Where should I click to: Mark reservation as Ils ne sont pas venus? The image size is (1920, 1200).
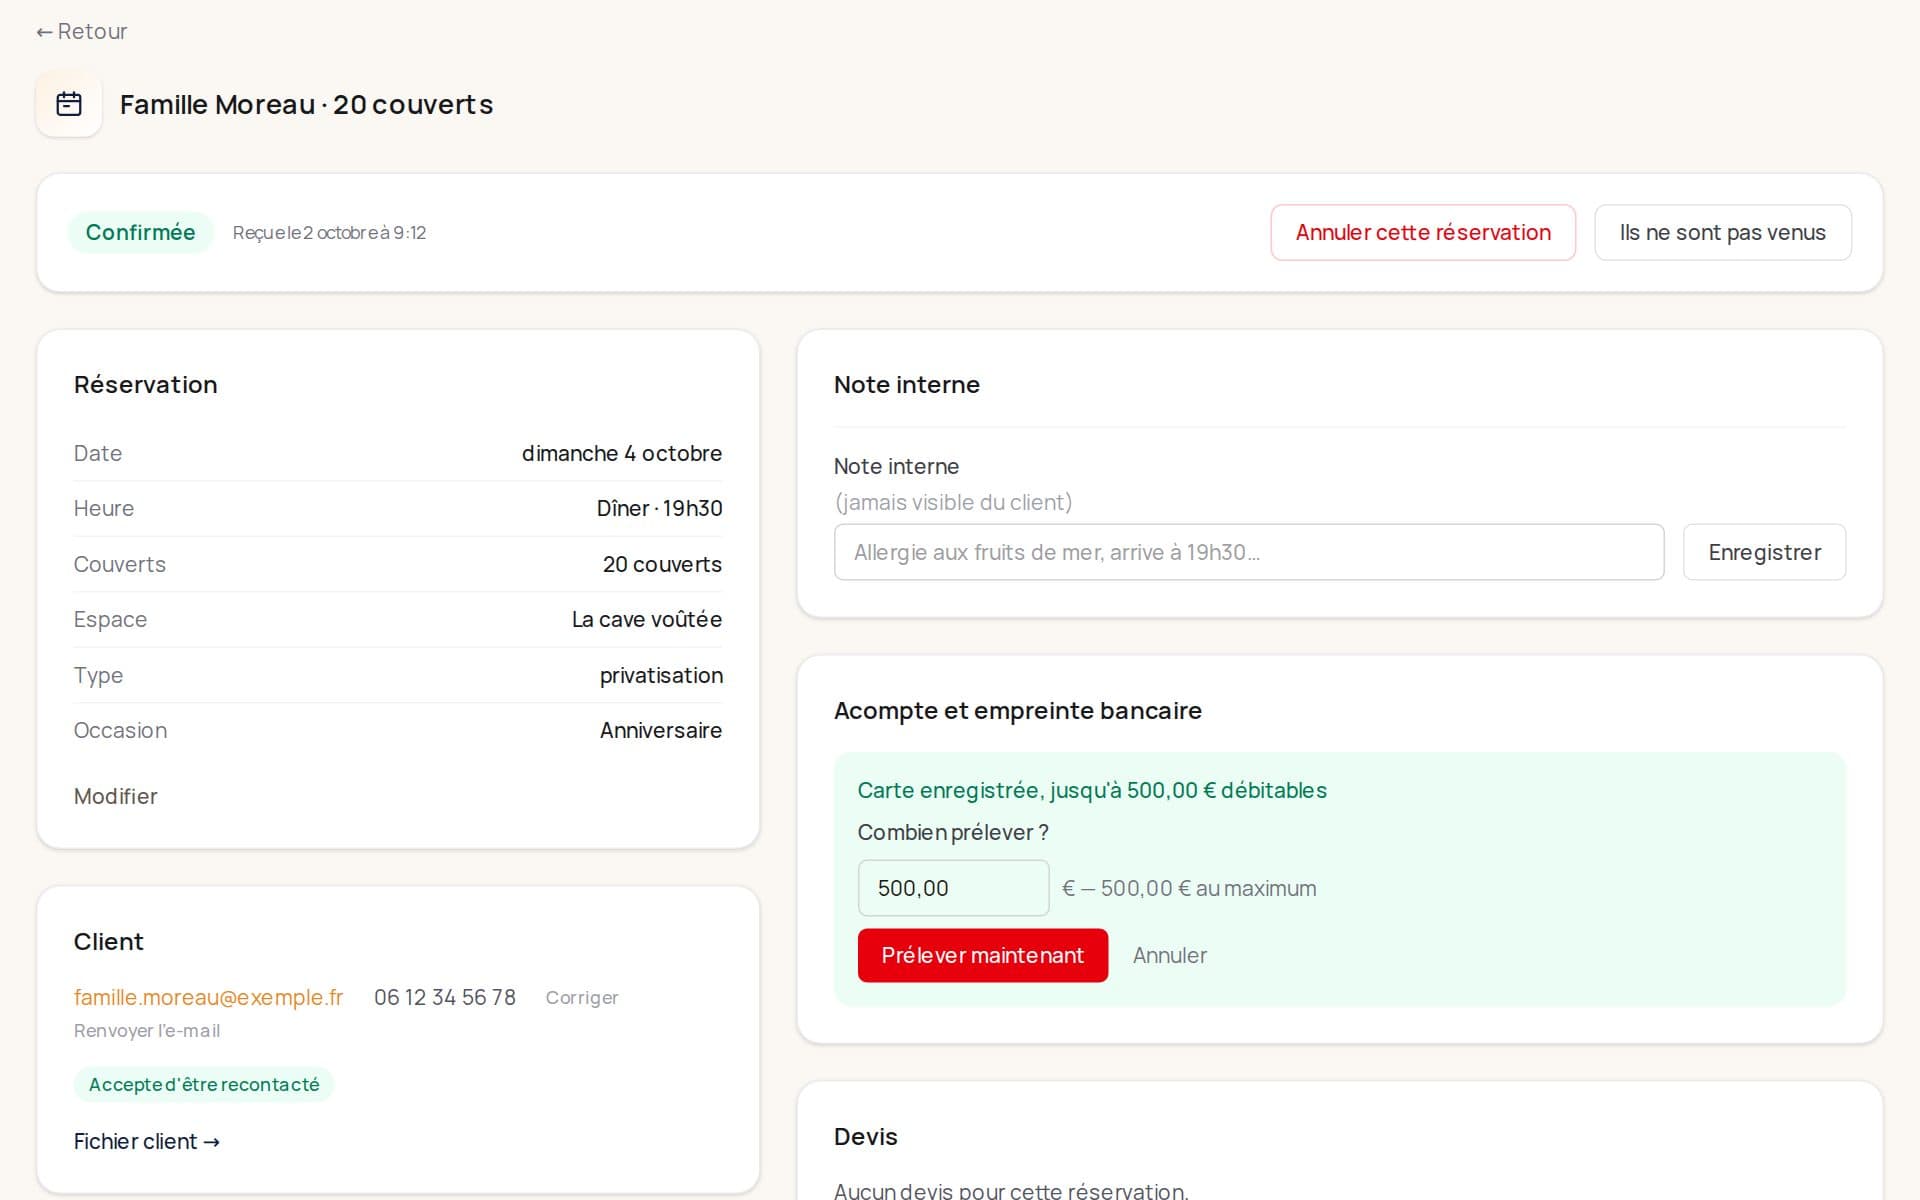(x=1722, y=232)
